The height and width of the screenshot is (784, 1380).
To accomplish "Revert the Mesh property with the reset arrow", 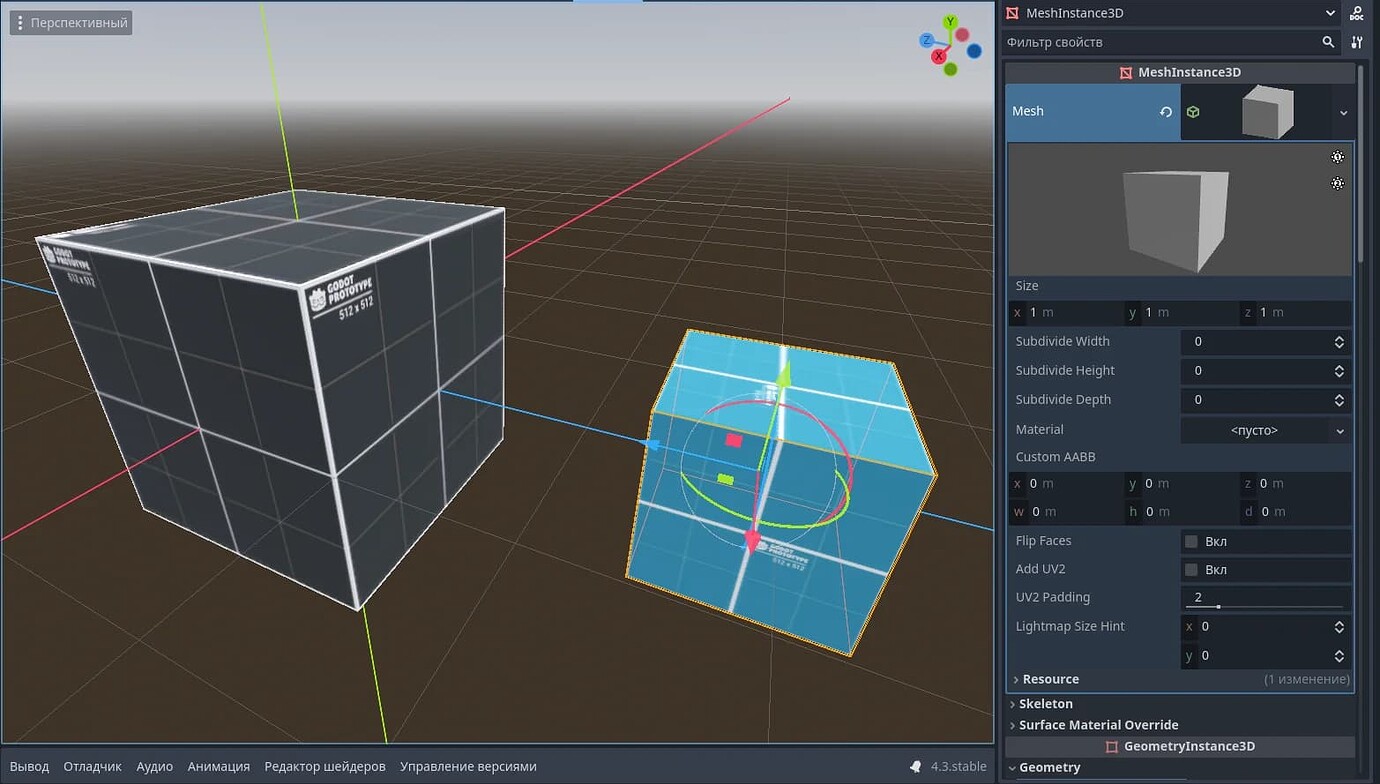I will [x=1166, y=112].
